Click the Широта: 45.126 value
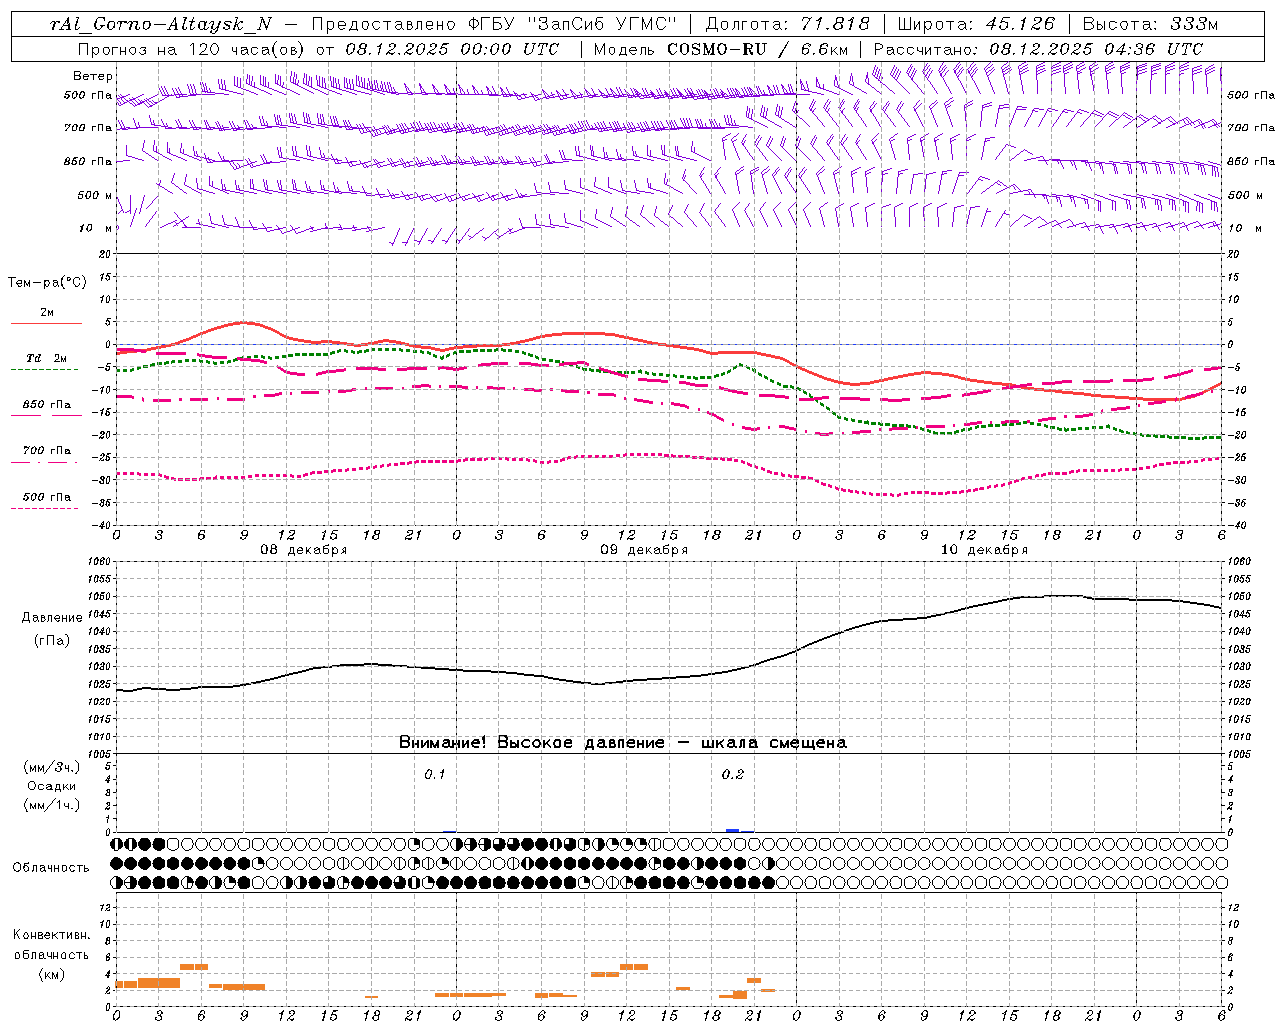This screenshot has width=1280, height=1024. (x=976, y=24)
